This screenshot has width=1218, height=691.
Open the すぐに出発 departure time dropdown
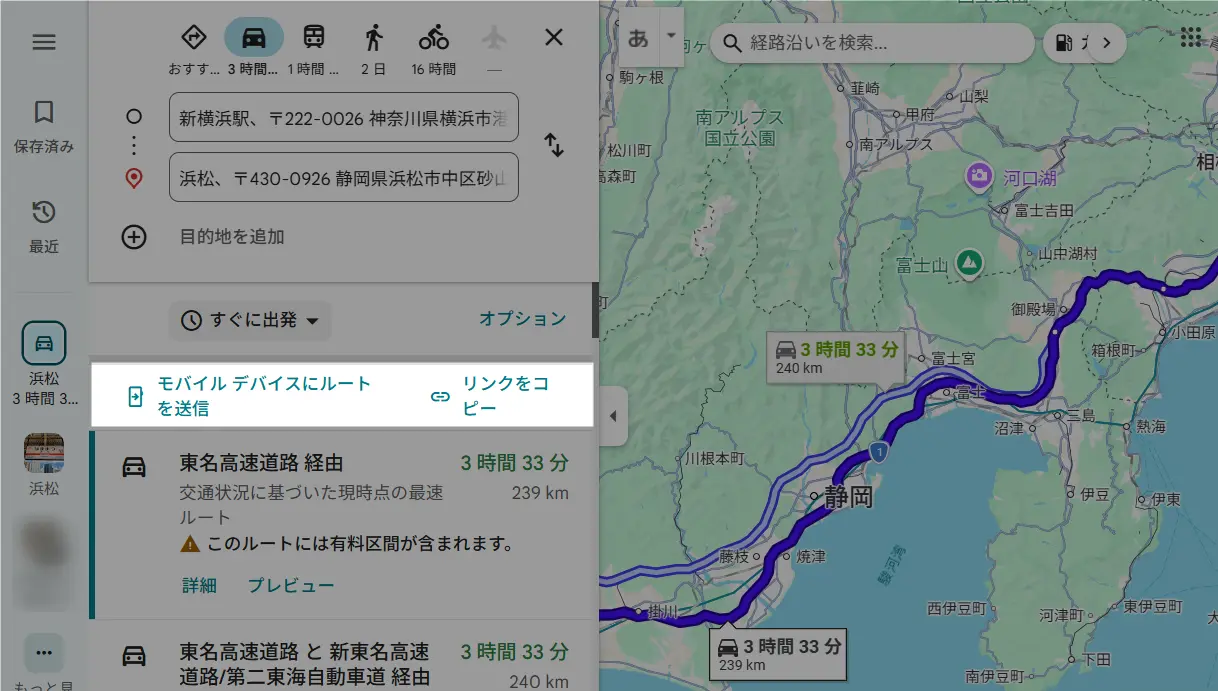tap(250, 320)
